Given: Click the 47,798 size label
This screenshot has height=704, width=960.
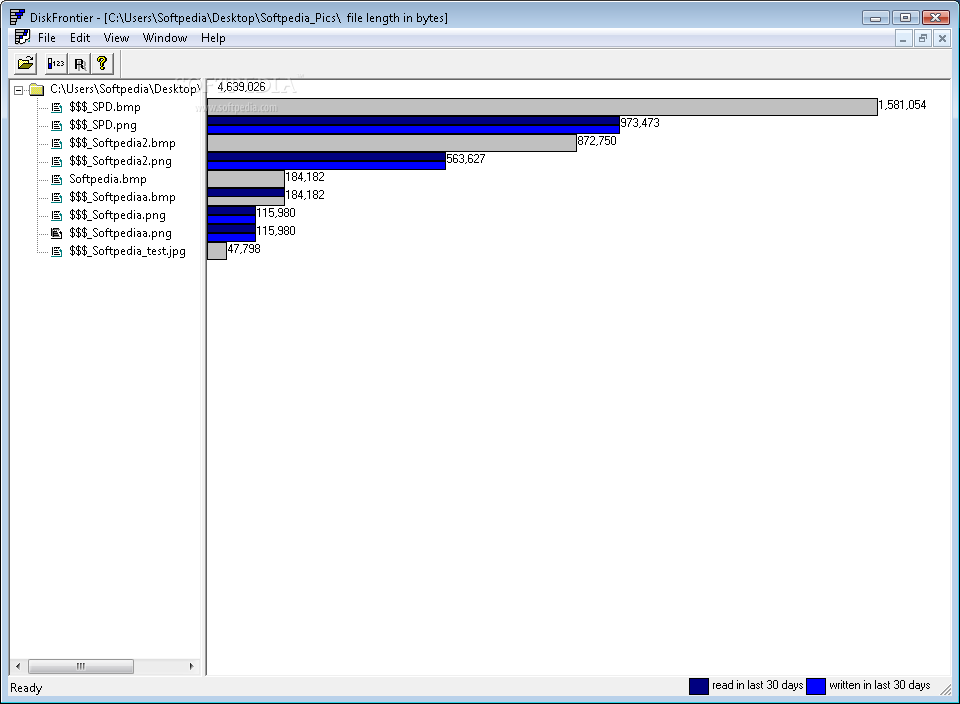Looking at the screenshot, I should click(x=244, y=249).
